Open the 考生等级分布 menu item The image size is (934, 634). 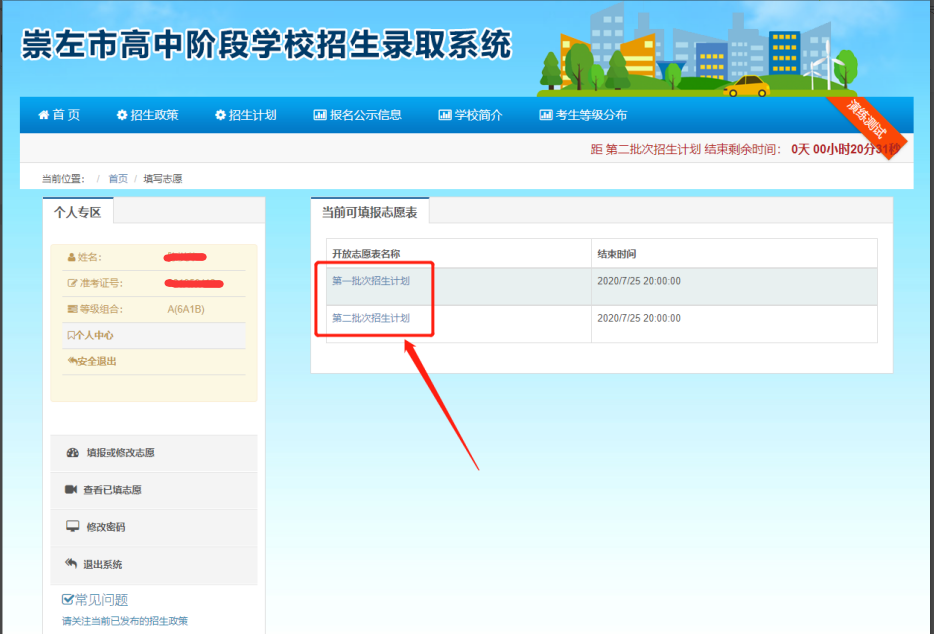pos(590,115)
